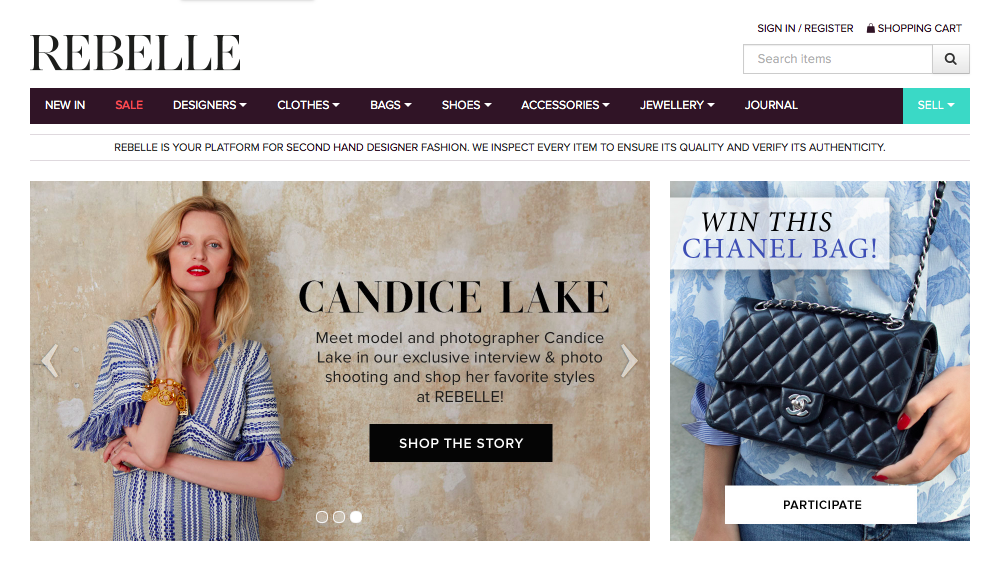Screen dimensions: 988x579
Task: Expand the Bags dropdown menu
Action: (x=391, y=105)
